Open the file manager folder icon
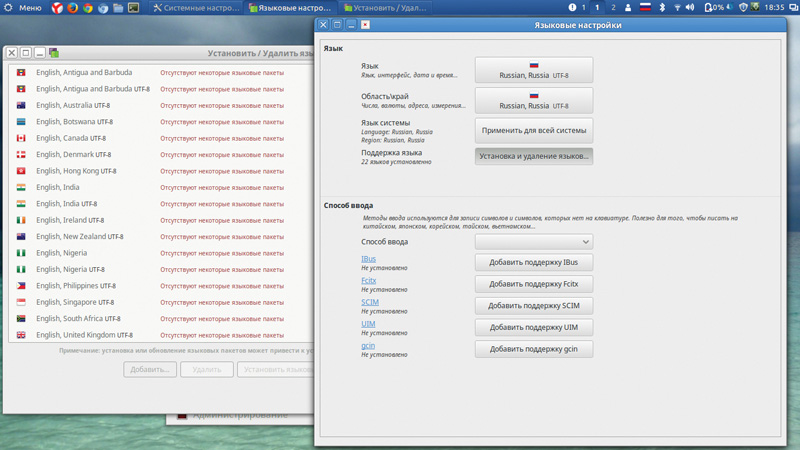Viewport: 800px width, 450px height. (x=118, y=8)
